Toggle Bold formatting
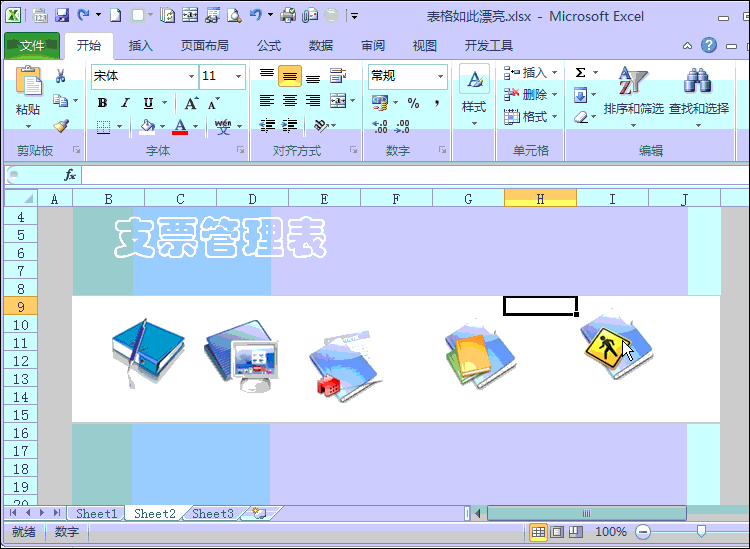This screenshot has width=750, height=549. pyautogui.click(x=102, y=103)
